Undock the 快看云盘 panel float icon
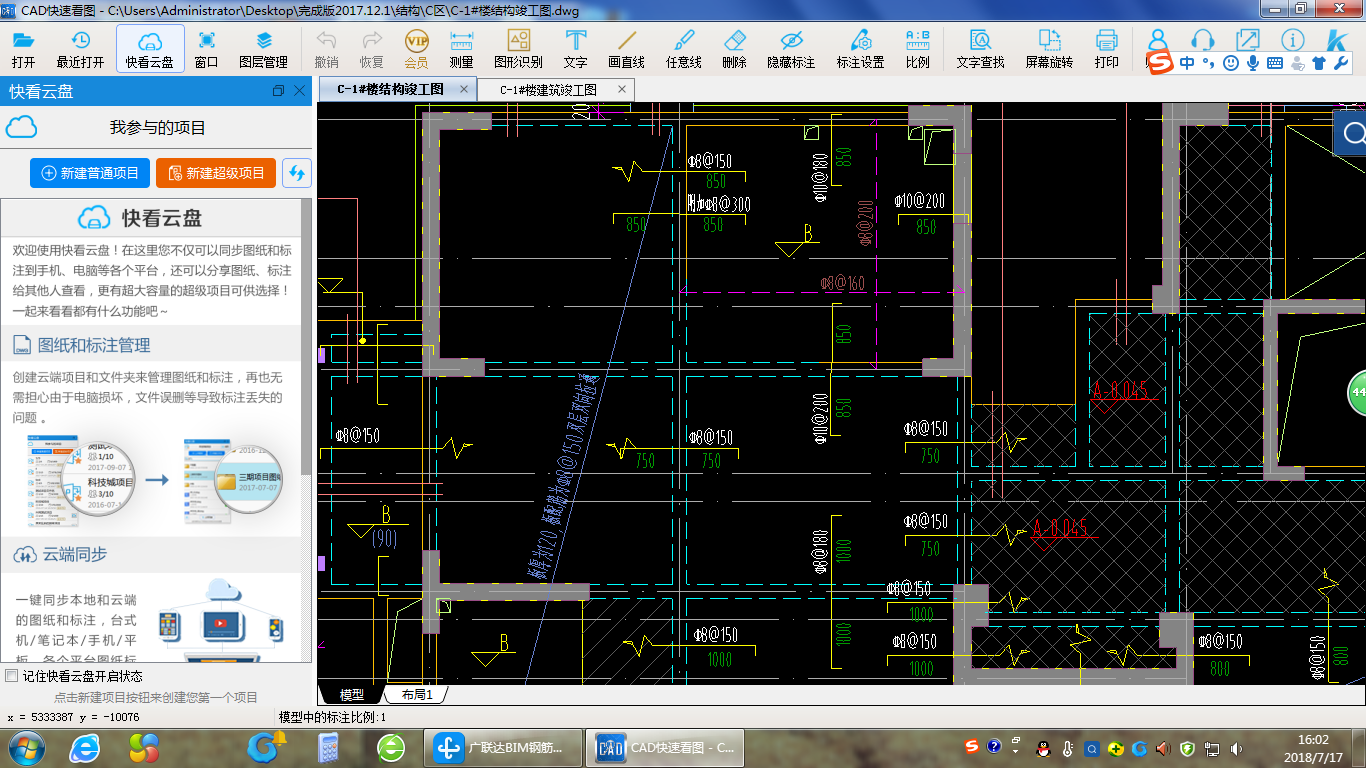This screenshot has height=768, width=1366. (278, 91)
